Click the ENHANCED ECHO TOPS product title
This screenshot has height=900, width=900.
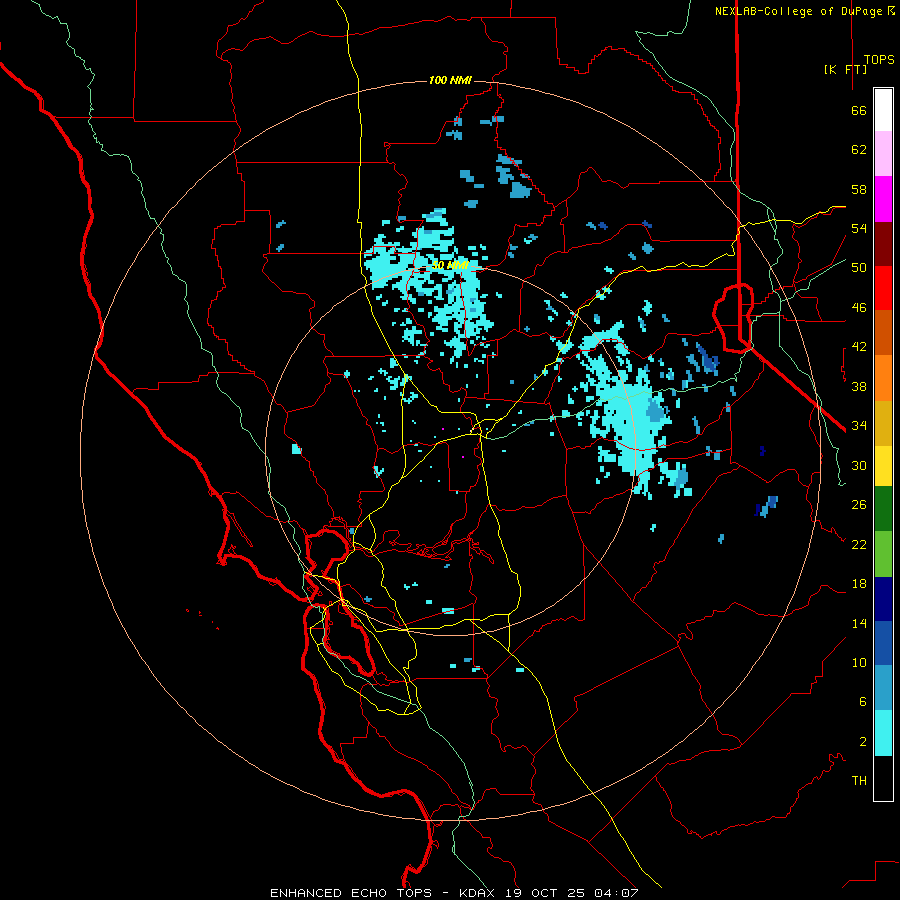[x=351, y=893]
